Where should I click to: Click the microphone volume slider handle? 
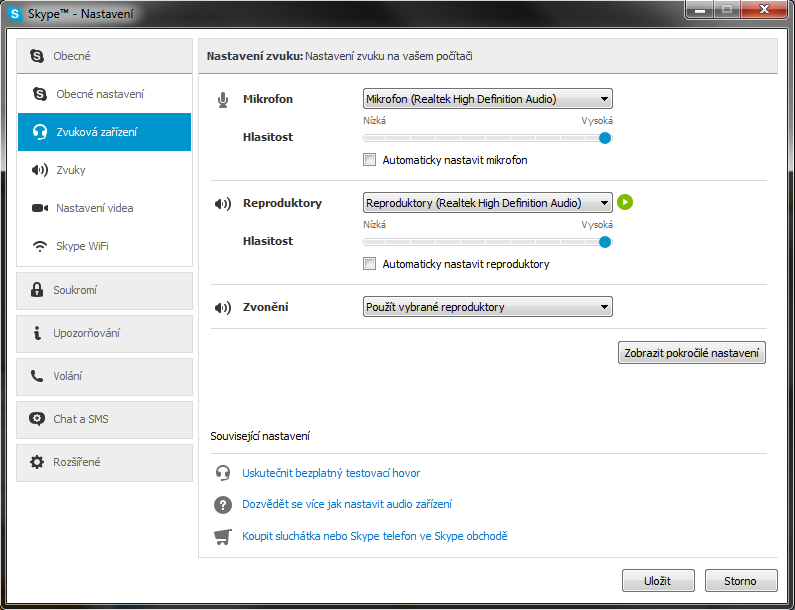click(605, 138)
